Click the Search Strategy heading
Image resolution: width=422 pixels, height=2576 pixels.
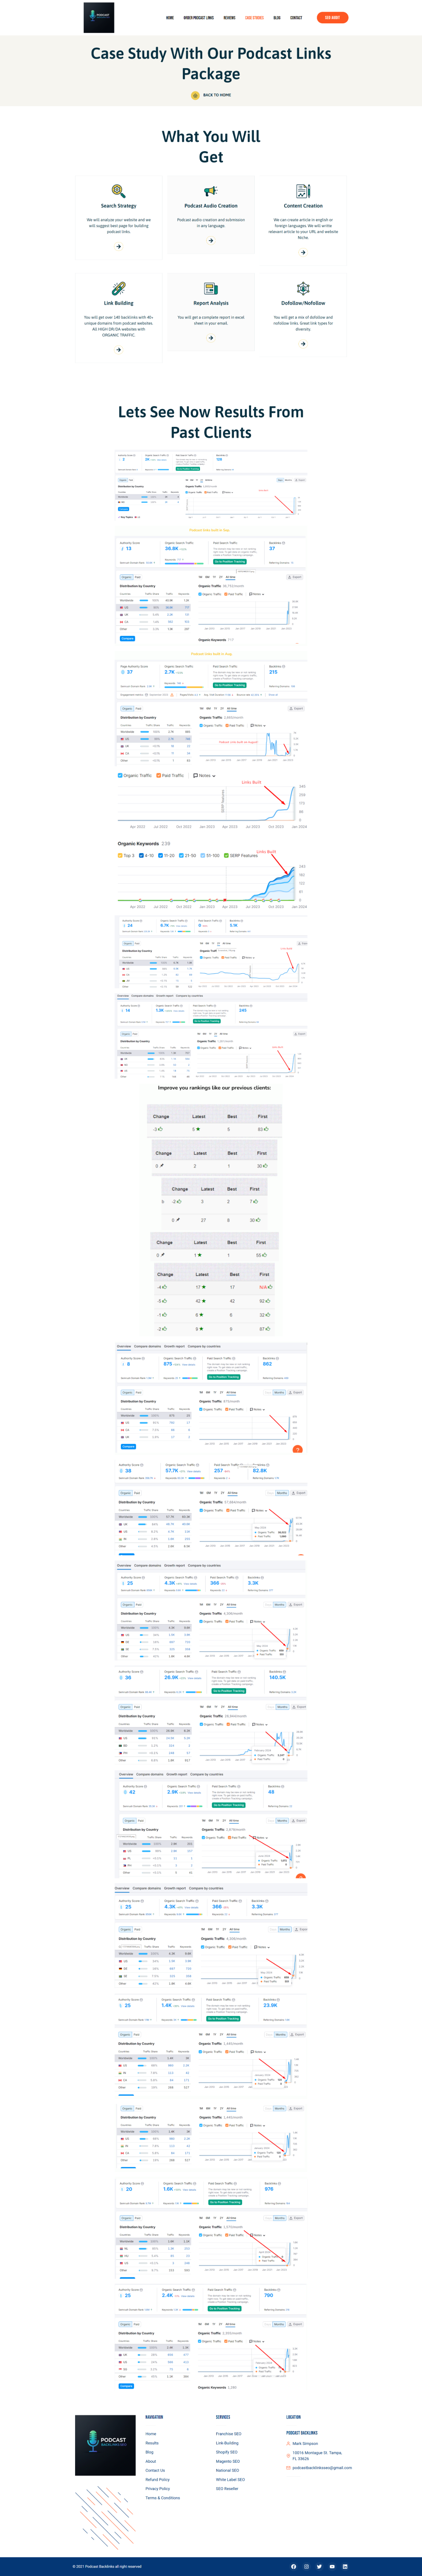(118, 206)
